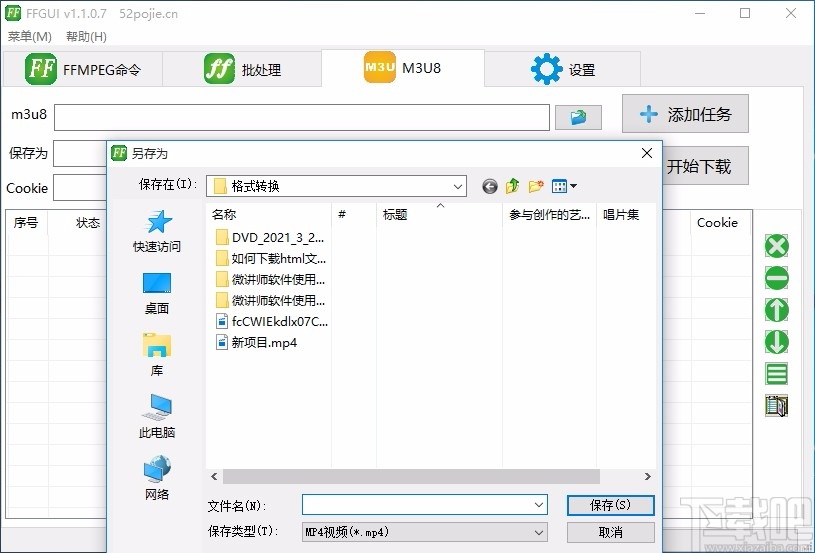This screenshot has height=553, width=815.
Task: Sort by the 名称 column header
Action: coord(269,214)
